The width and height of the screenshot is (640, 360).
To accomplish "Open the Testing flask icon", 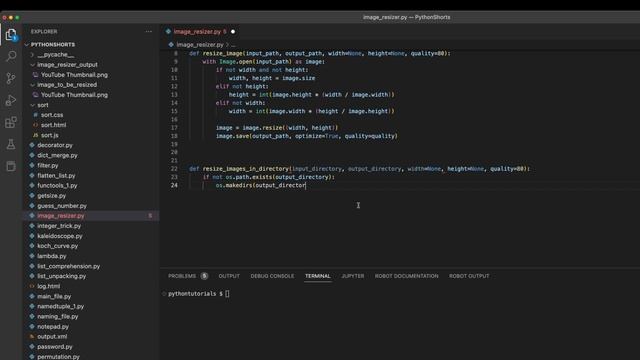I will coord(11,144).
